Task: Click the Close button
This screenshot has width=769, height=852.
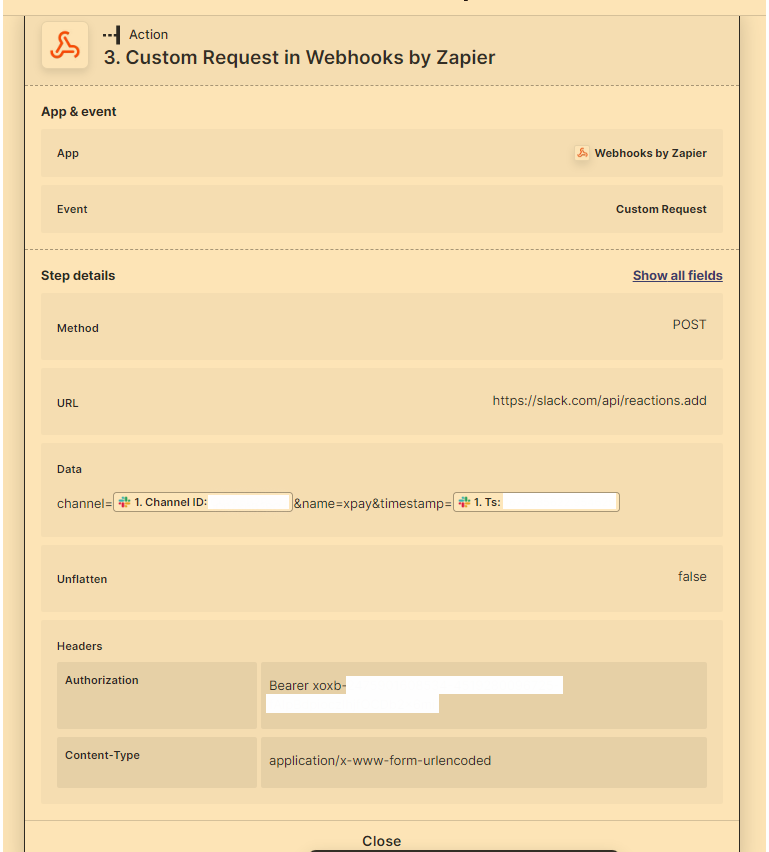Action: (x=382, y=841)
